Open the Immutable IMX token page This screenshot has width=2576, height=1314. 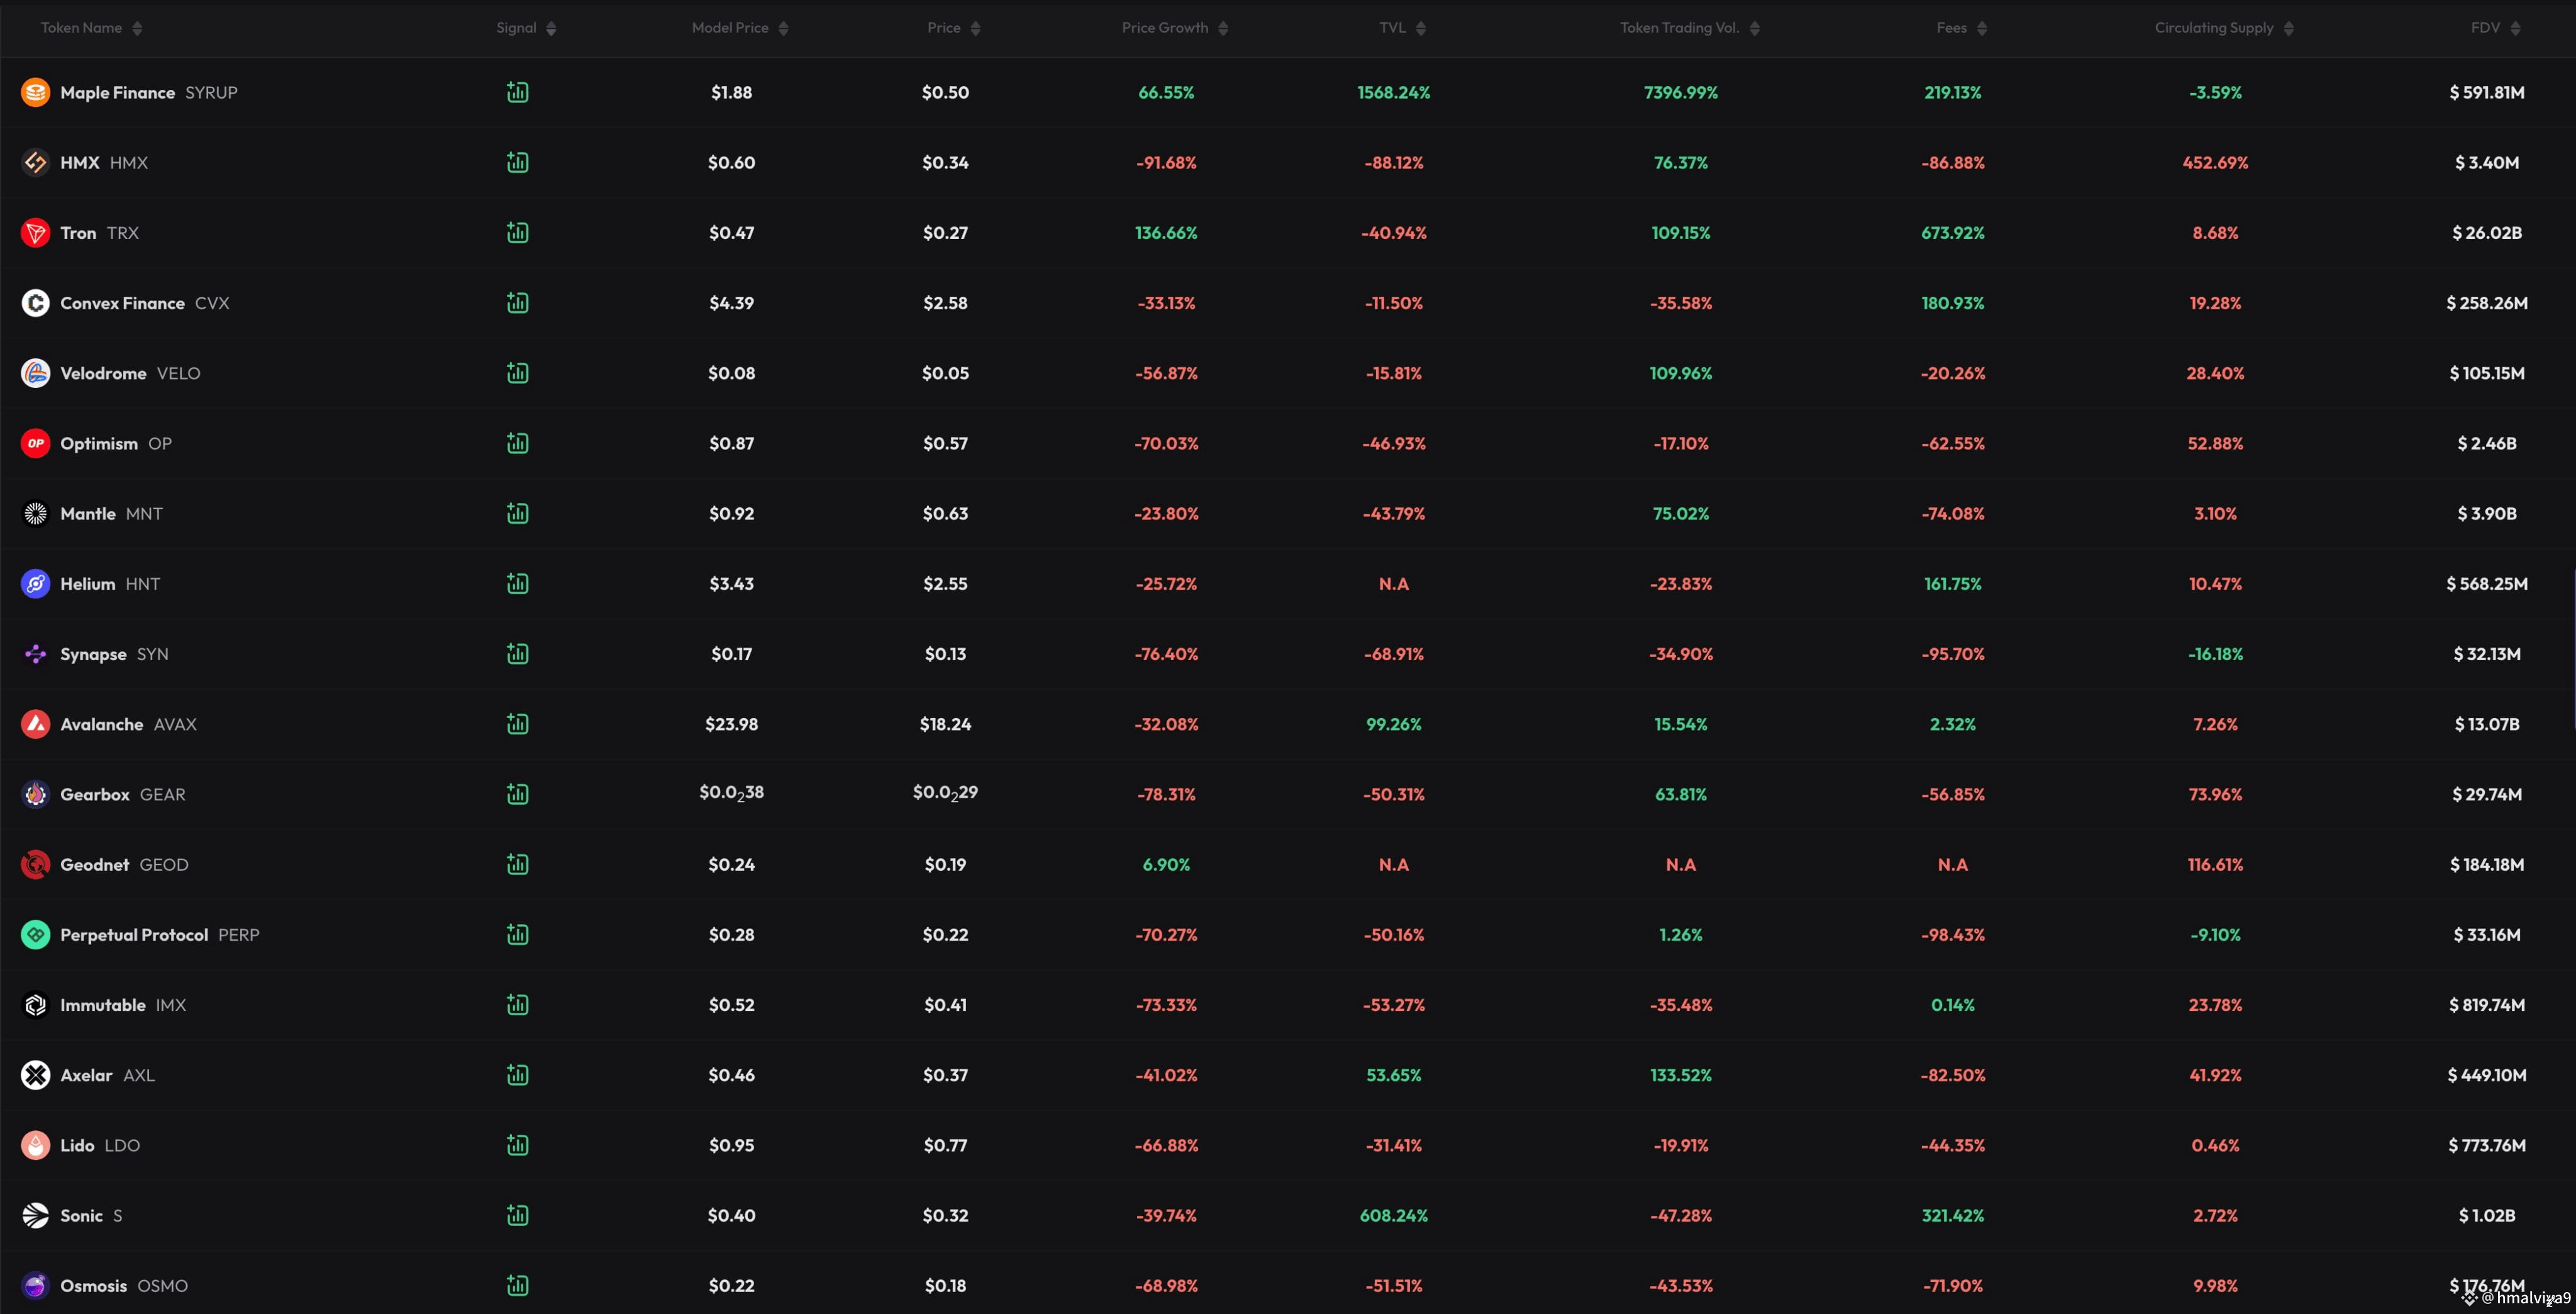click(123, 1005)
